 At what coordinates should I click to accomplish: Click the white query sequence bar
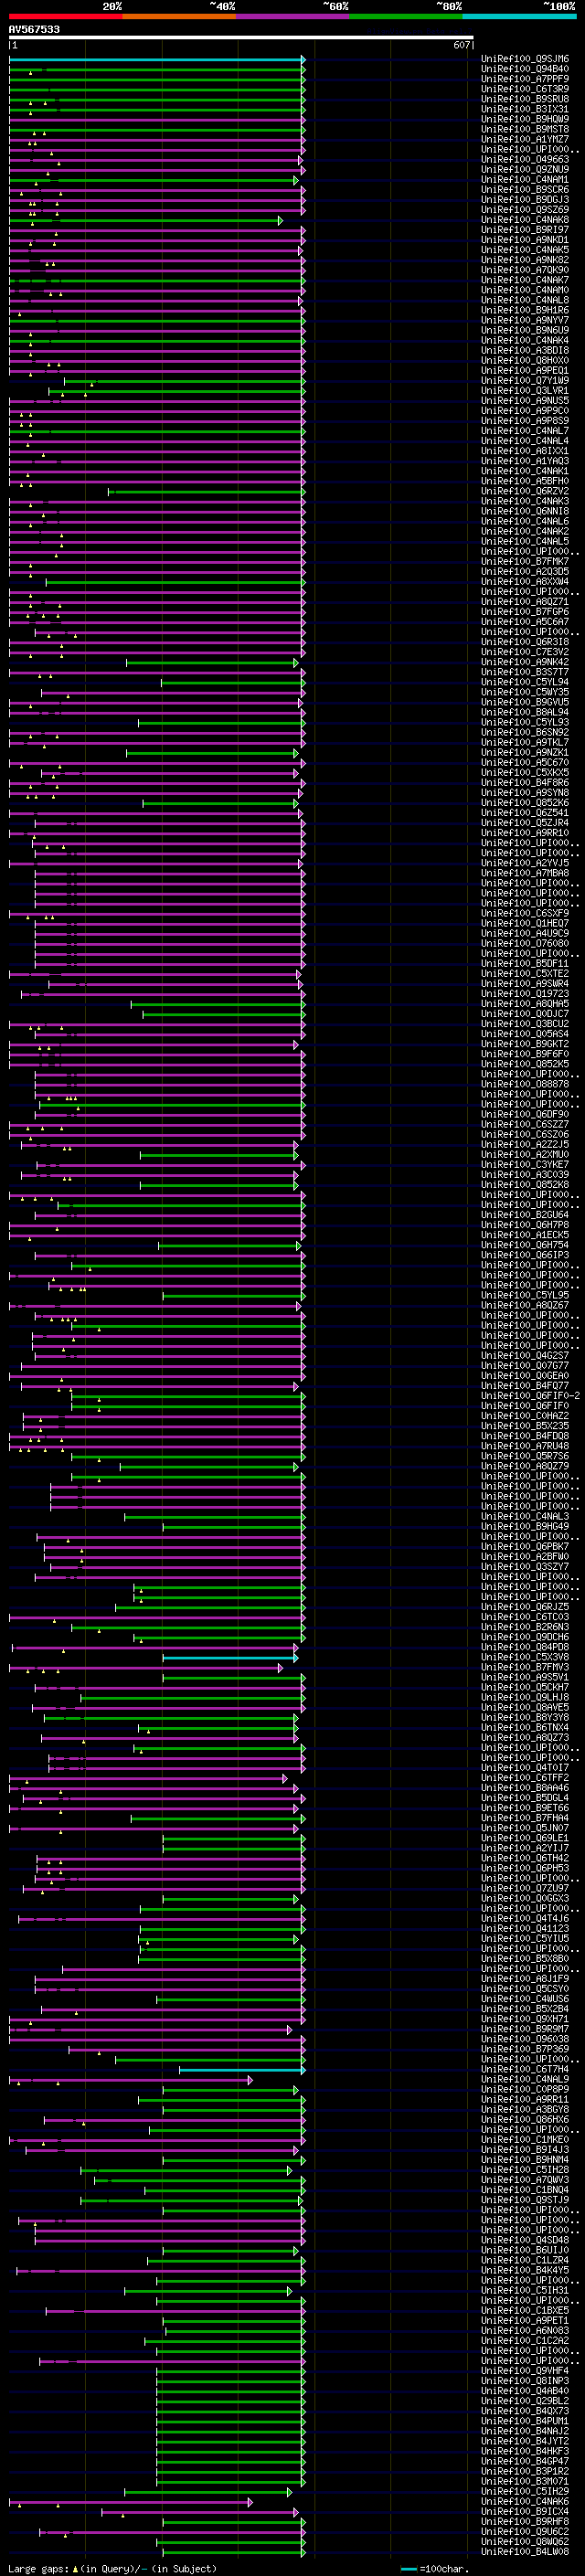point(240,37)
